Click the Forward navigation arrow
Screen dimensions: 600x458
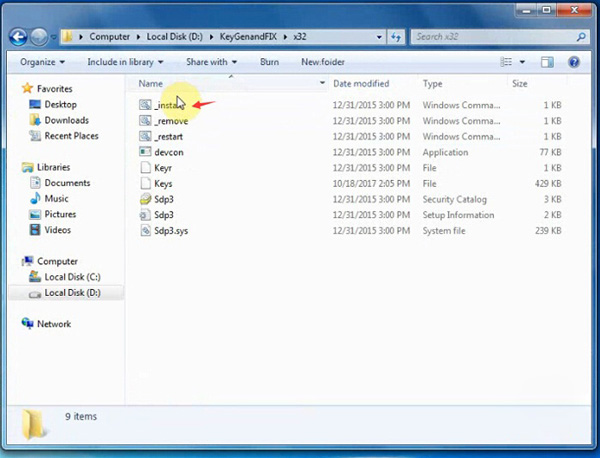pyautogui.click(x=39, y=37)
